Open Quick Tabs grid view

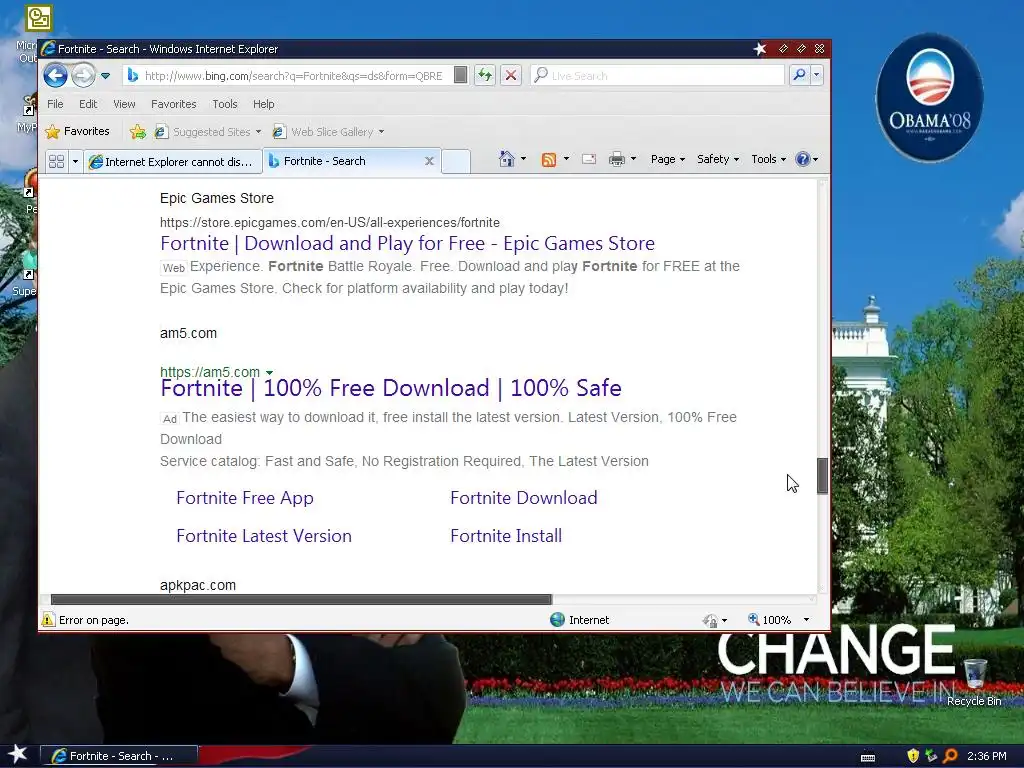point(57,161)
